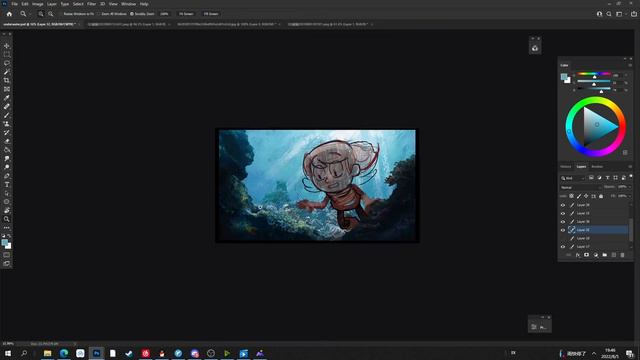Select the Smudge tool

(7, 158)
